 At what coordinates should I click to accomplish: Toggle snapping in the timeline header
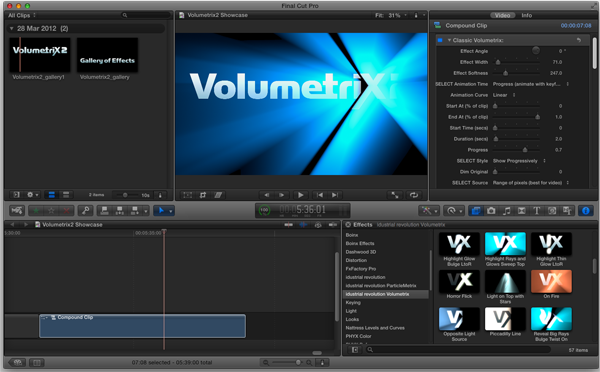333,225
